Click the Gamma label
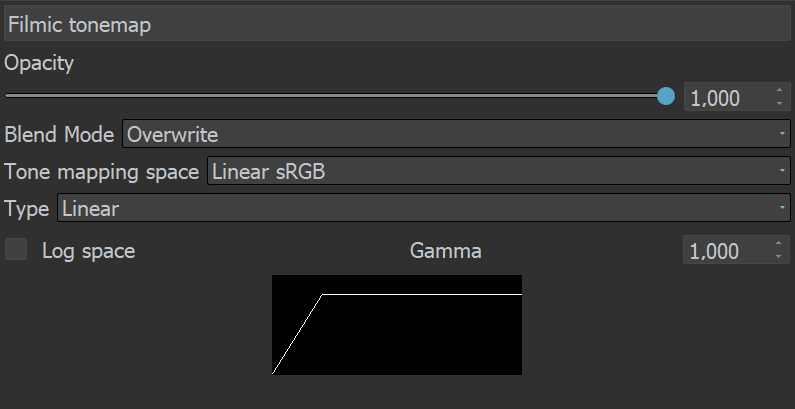Screen dimensions: 795x409 (446, 251)
